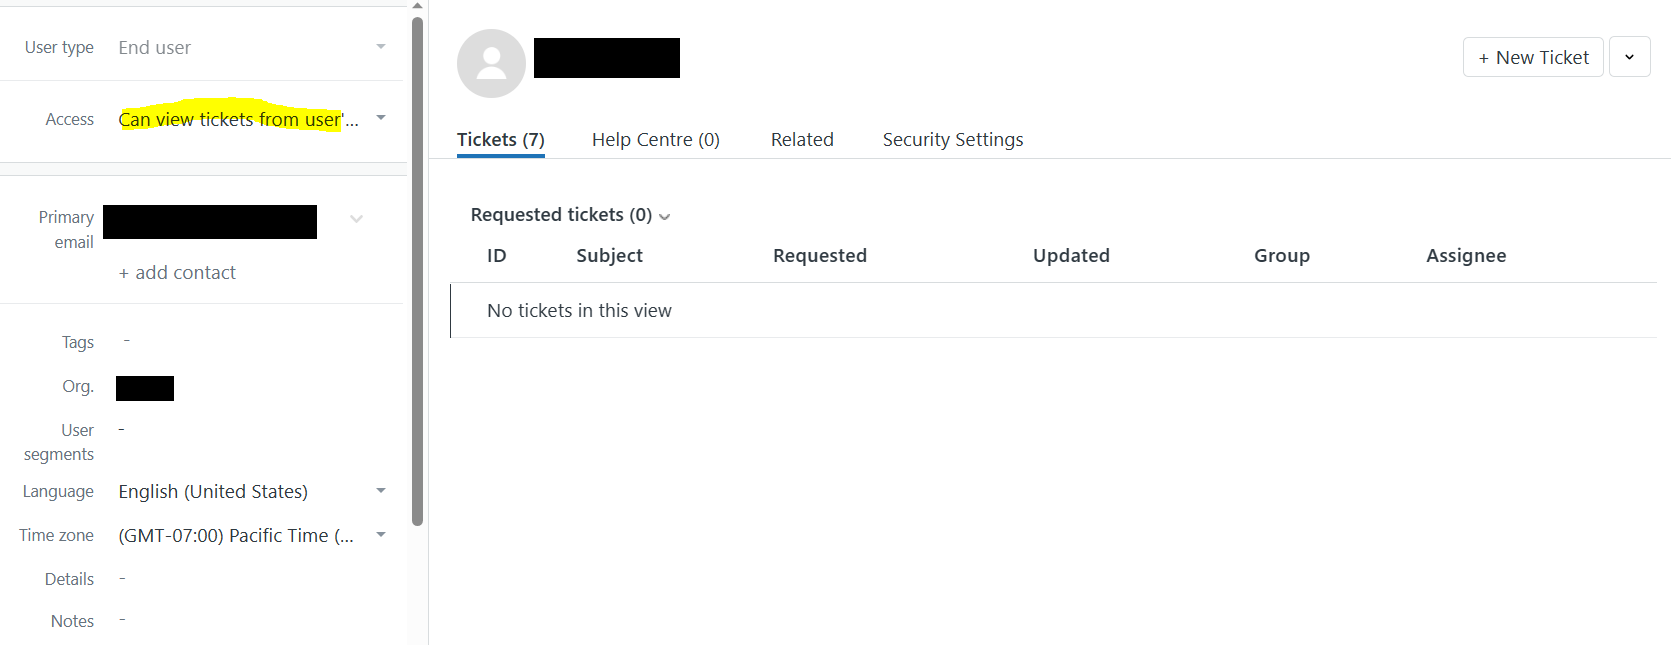The width and height of the screenshot is (1671, 645).
Task: Expand the Access dropdown arrow
Action: [x=380, y=118]
